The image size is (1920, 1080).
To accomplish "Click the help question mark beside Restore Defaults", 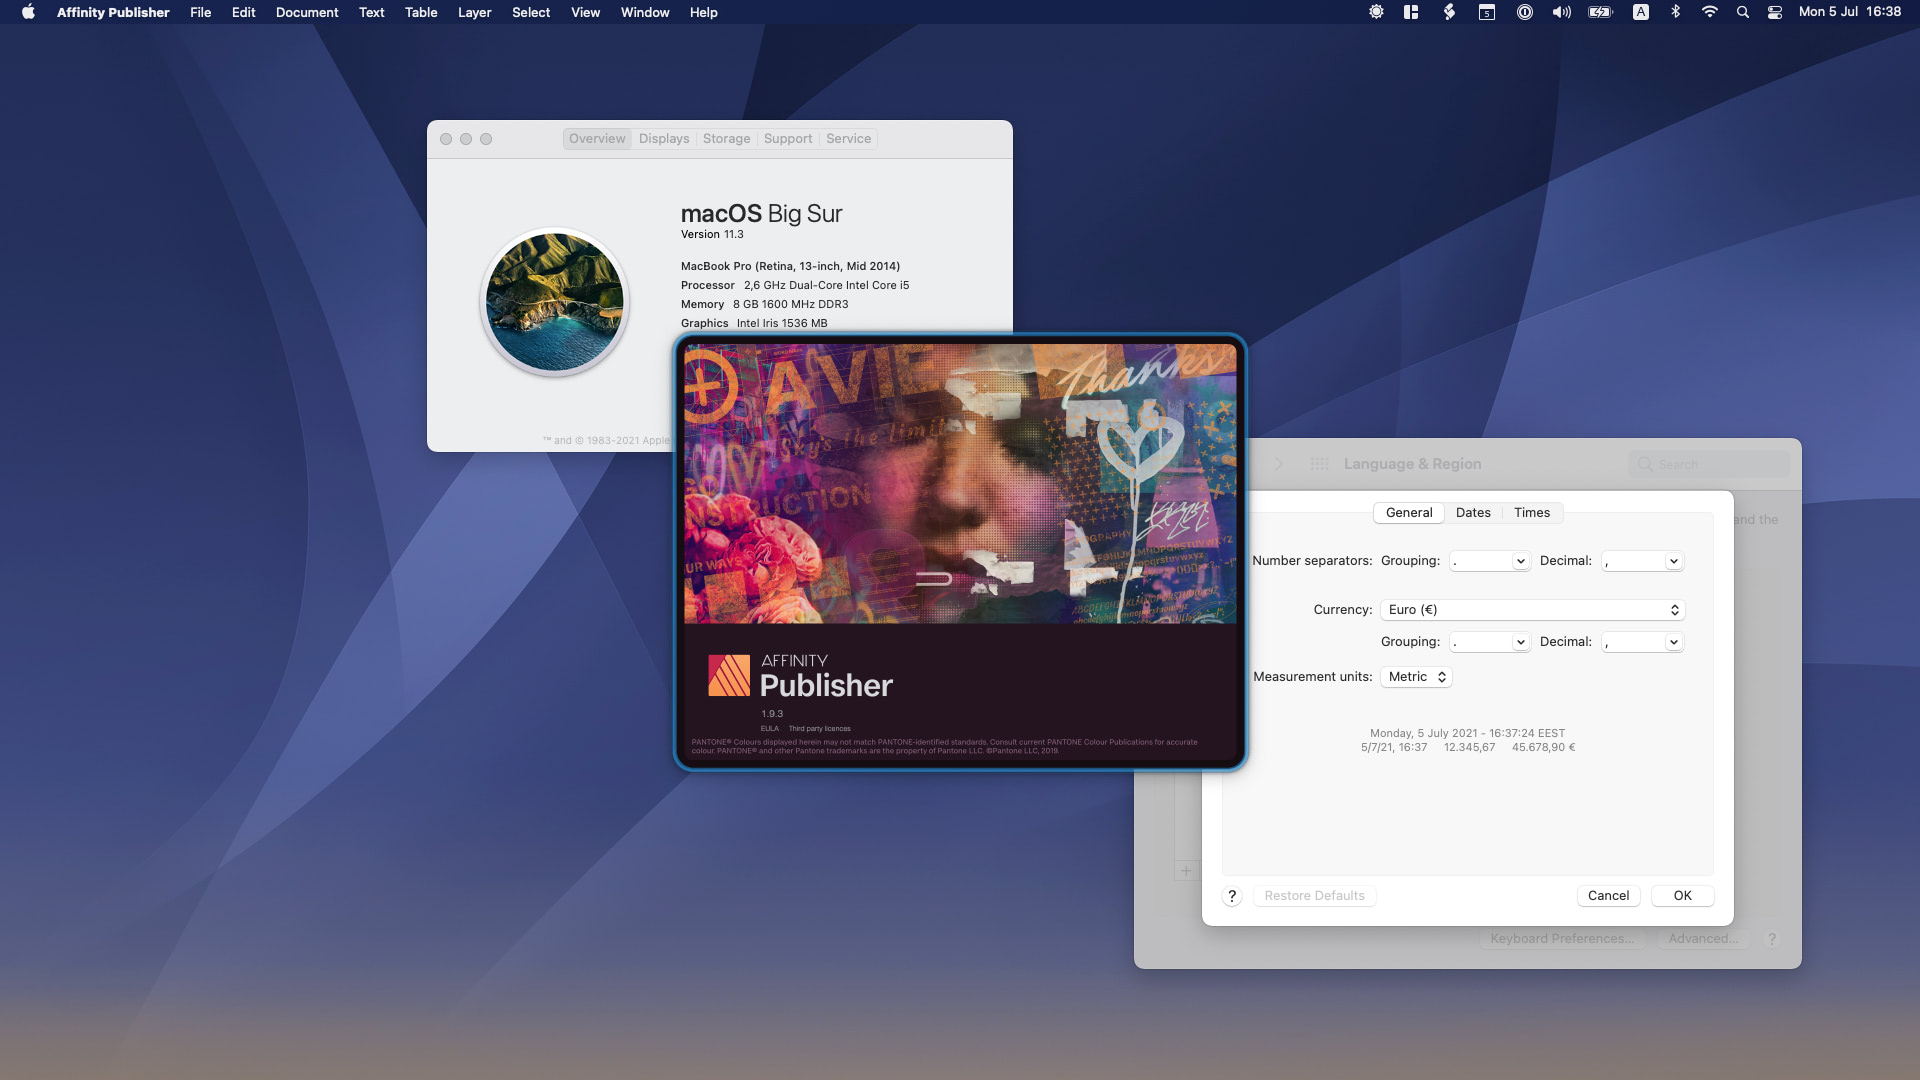I will point(1232,896).
